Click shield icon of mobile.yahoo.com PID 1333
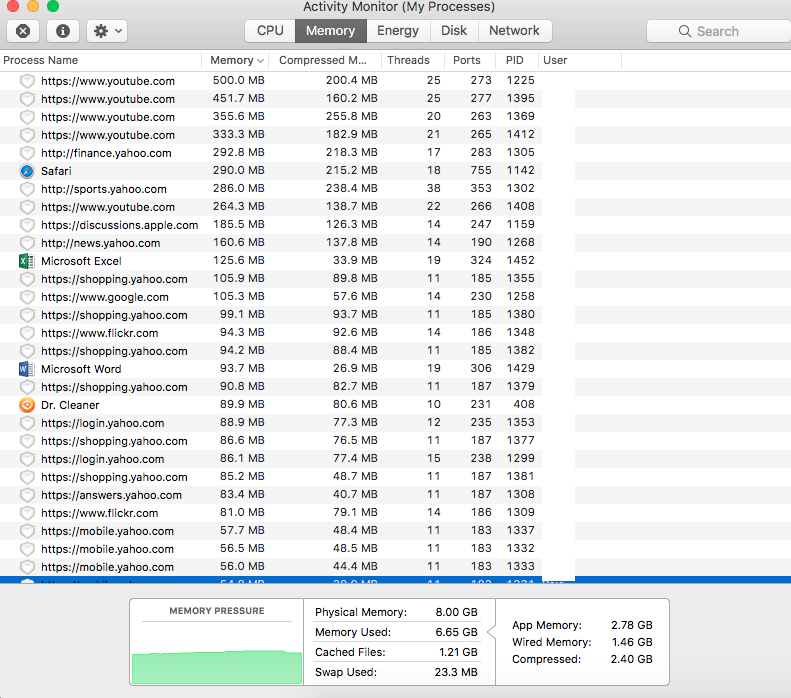 click(x=27, y=567)
